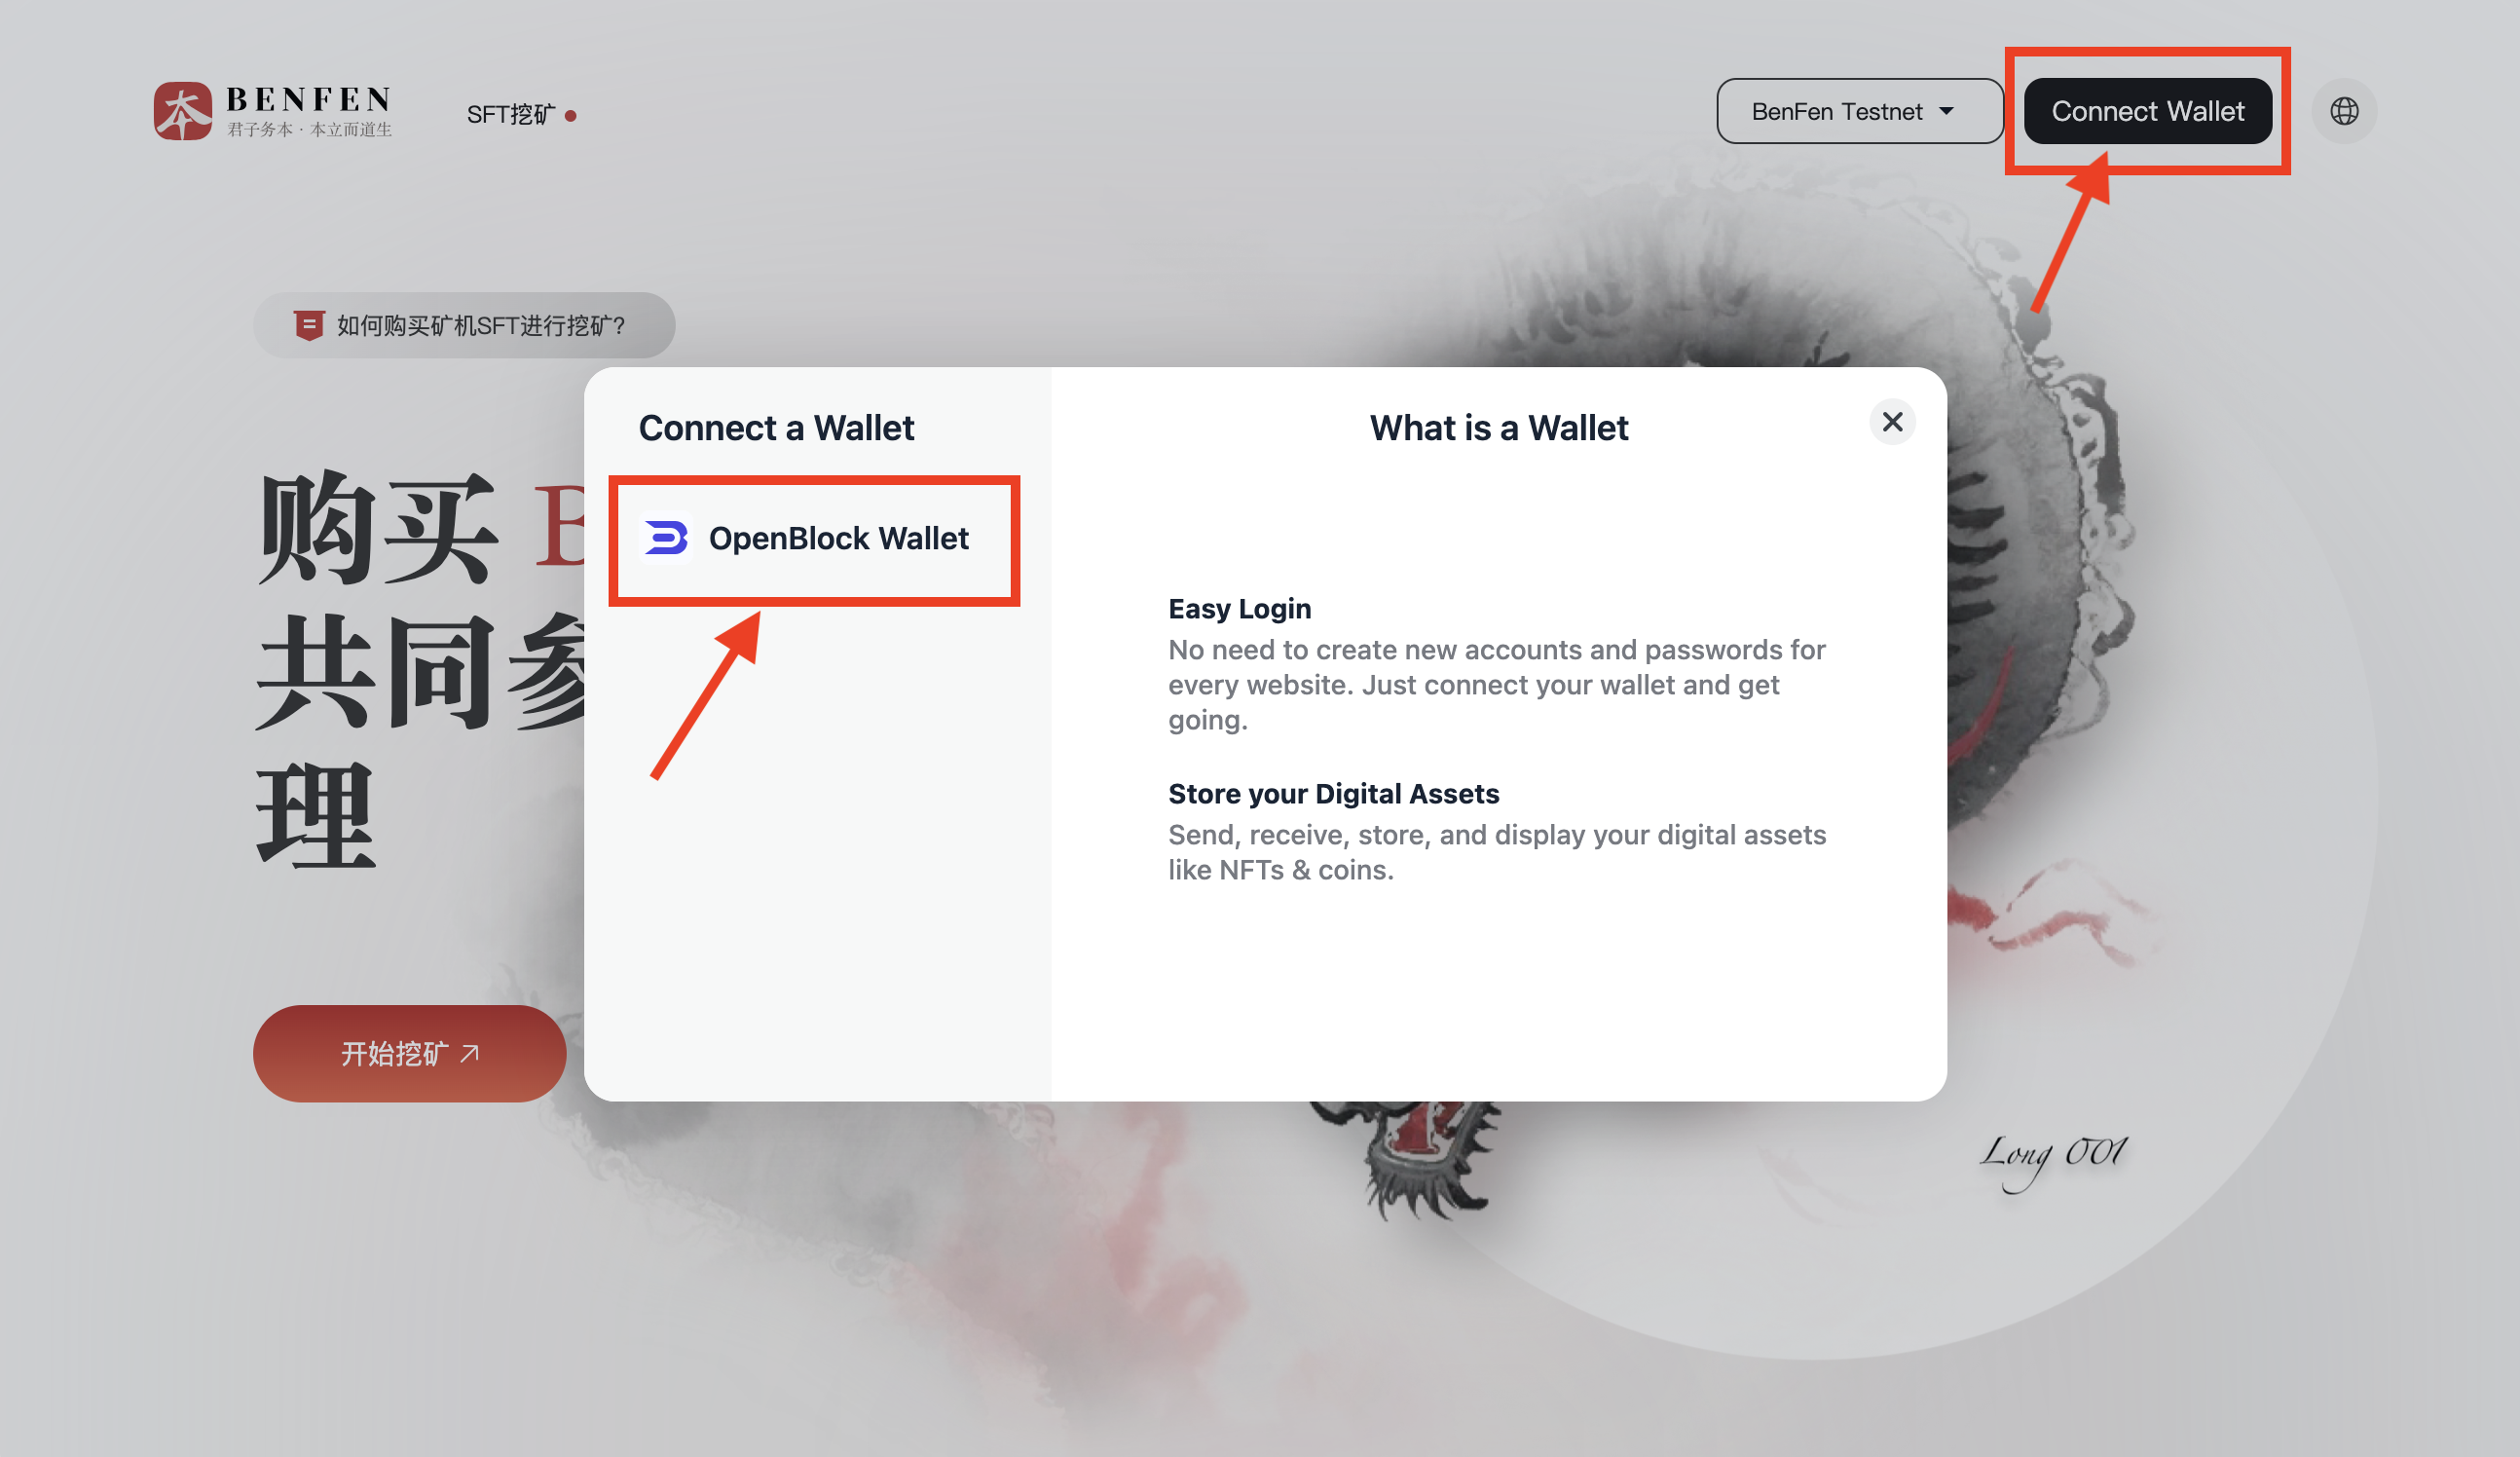The height and width of the screenshot is (1457, 2520).
Task: Click the red dot beside SFT挖矿
Action: pyautogui.click(x=571, y=116)
